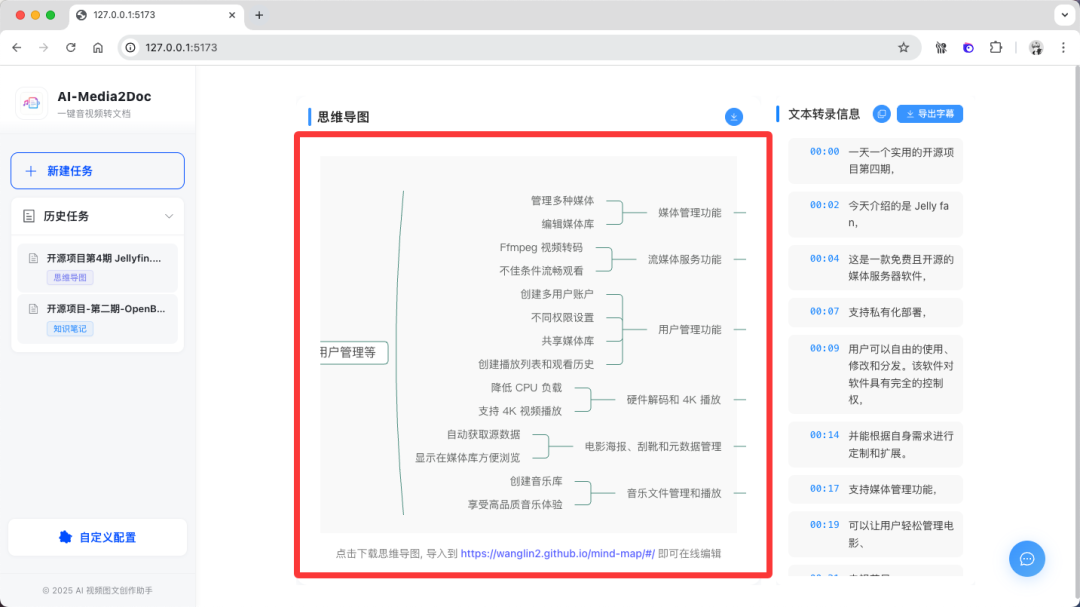
Task: Open browser extensions puzzle icon
Action: 996,48
